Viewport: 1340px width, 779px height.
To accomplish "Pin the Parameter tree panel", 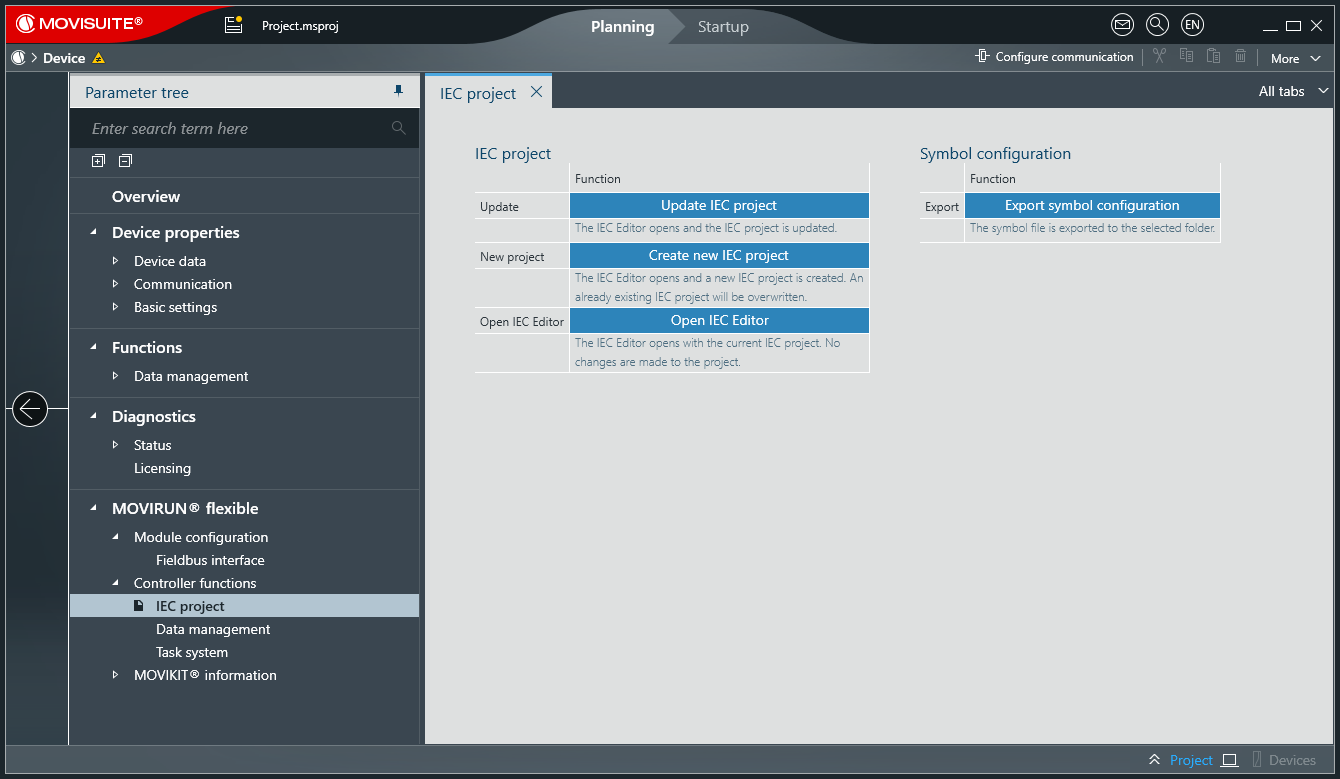I will click(x=399, y=92).
